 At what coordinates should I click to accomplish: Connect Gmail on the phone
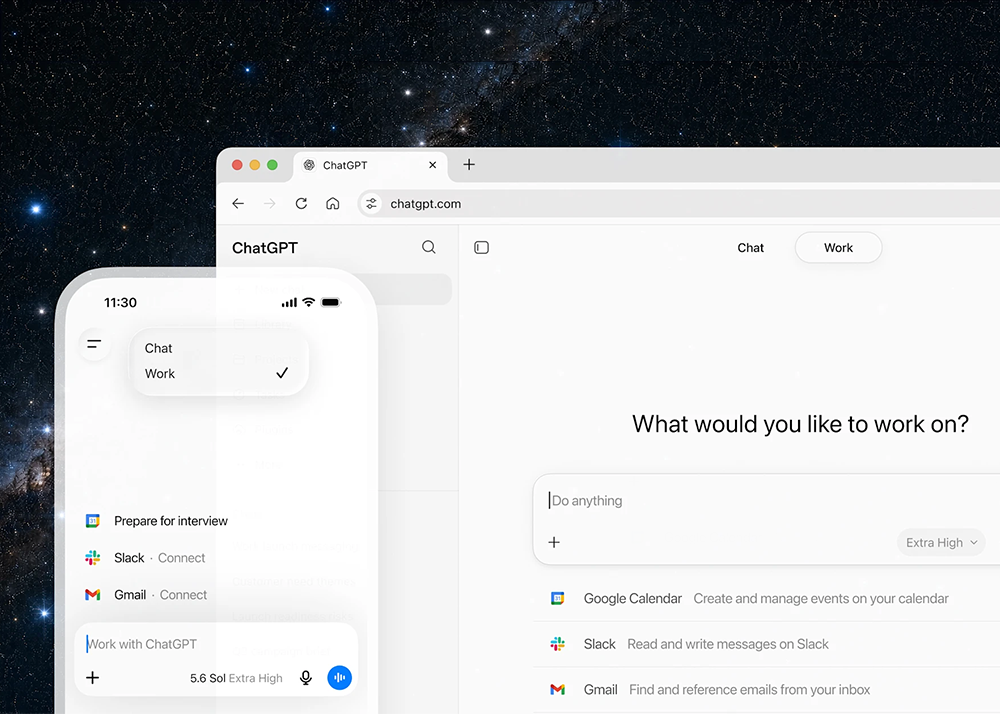(x=183, y=595)
